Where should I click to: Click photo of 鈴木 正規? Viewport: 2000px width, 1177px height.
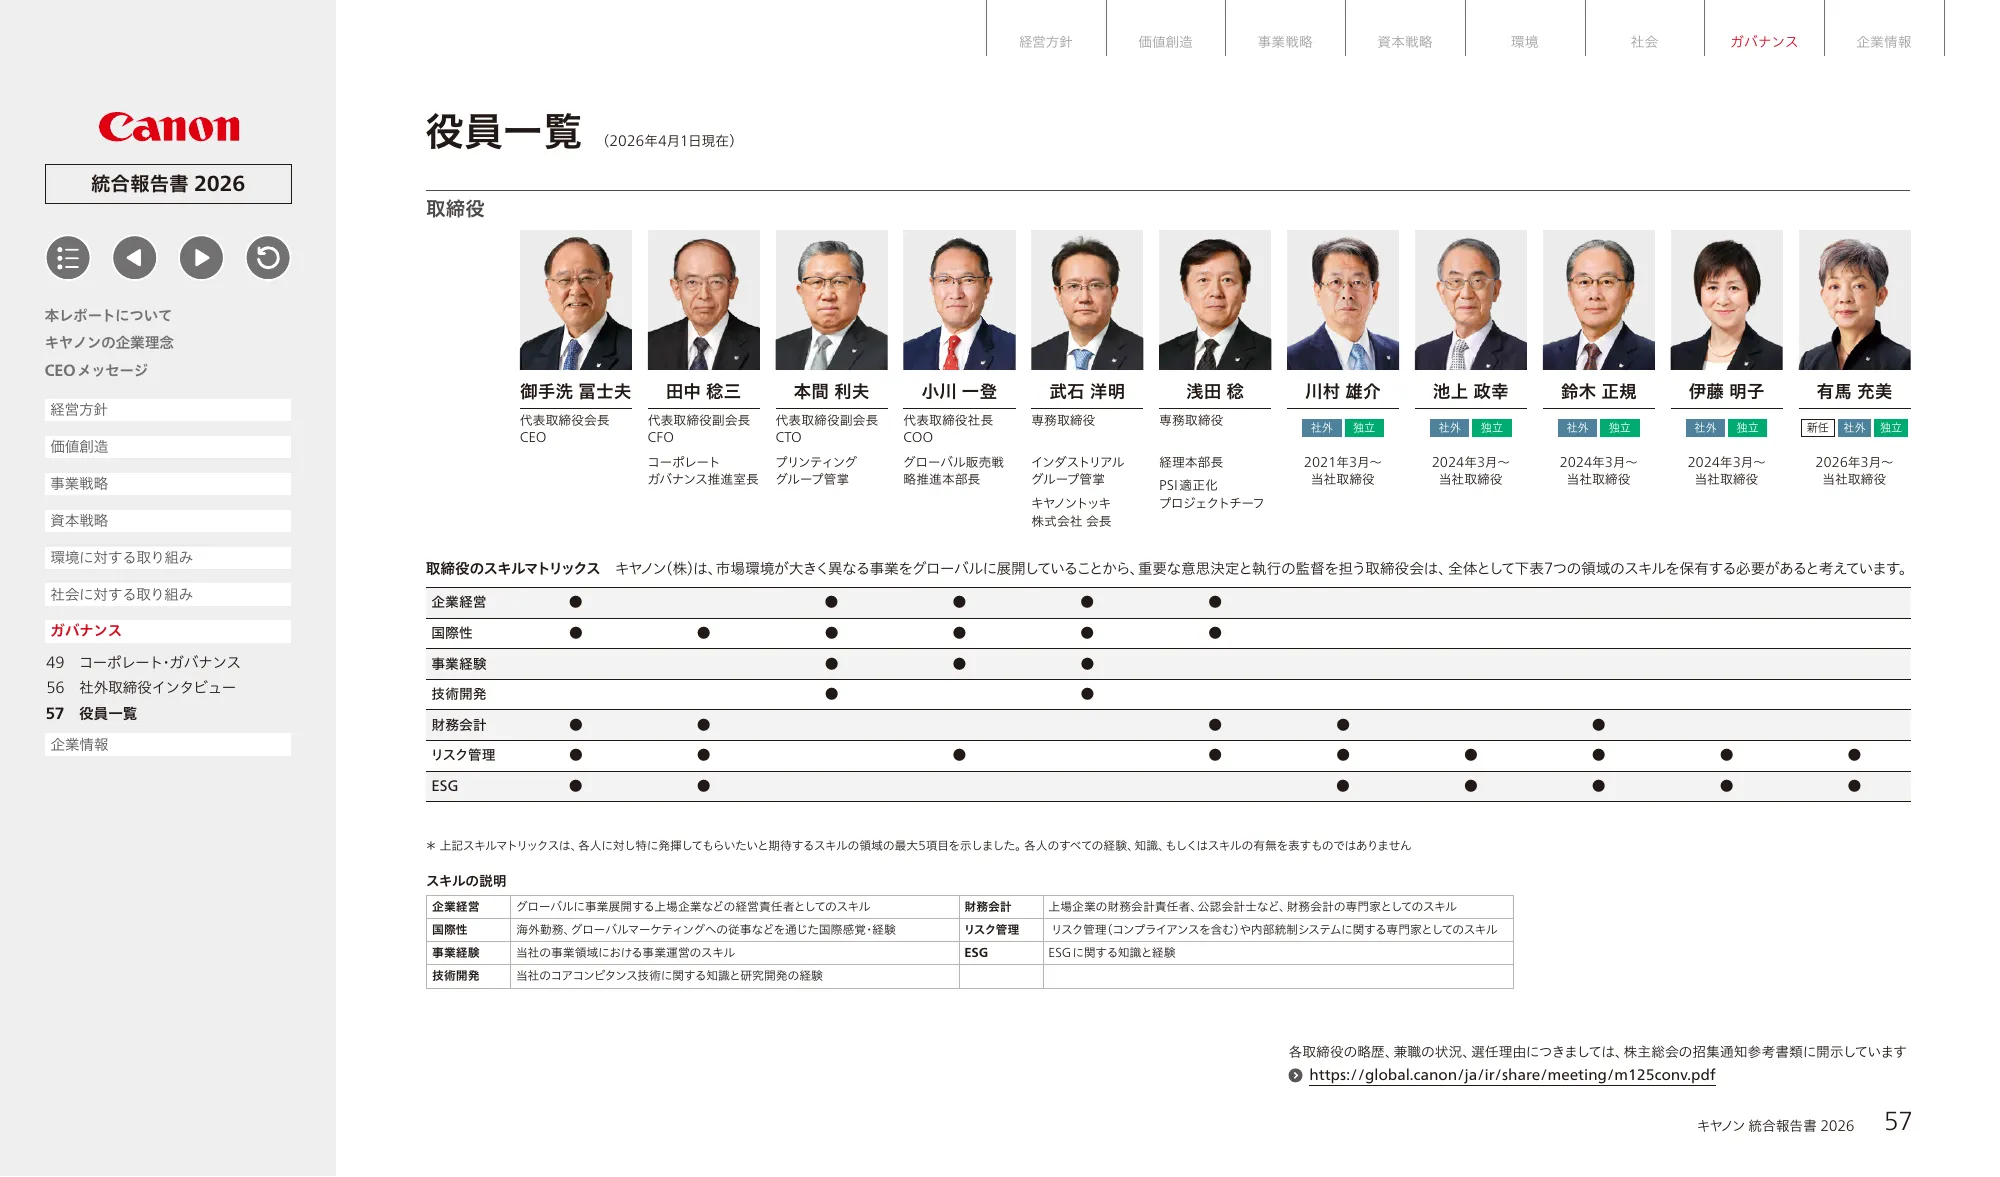click(1599, 300)
